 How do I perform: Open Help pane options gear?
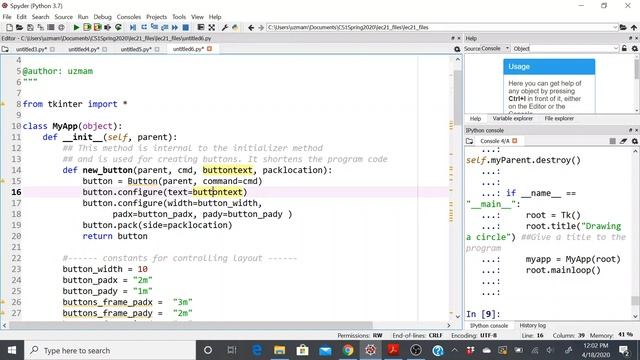(x=635, y=49)
